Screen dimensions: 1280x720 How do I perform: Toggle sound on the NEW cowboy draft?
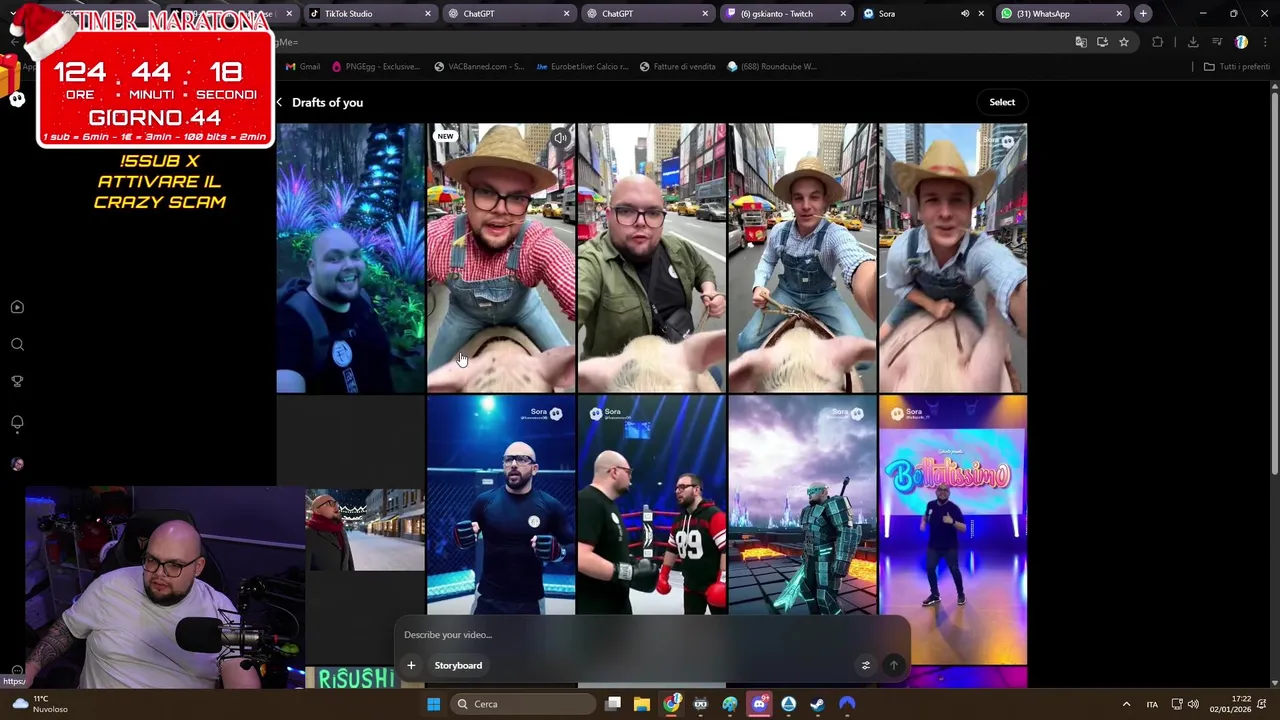pyautogui.click(x=561, y=137)
